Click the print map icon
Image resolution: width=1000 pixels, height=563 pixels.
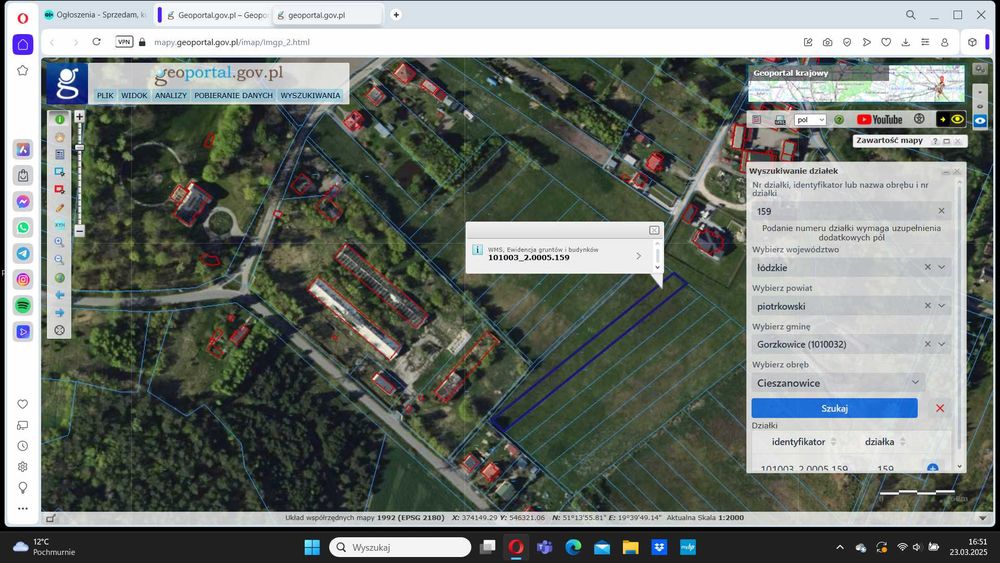point(779,119)
